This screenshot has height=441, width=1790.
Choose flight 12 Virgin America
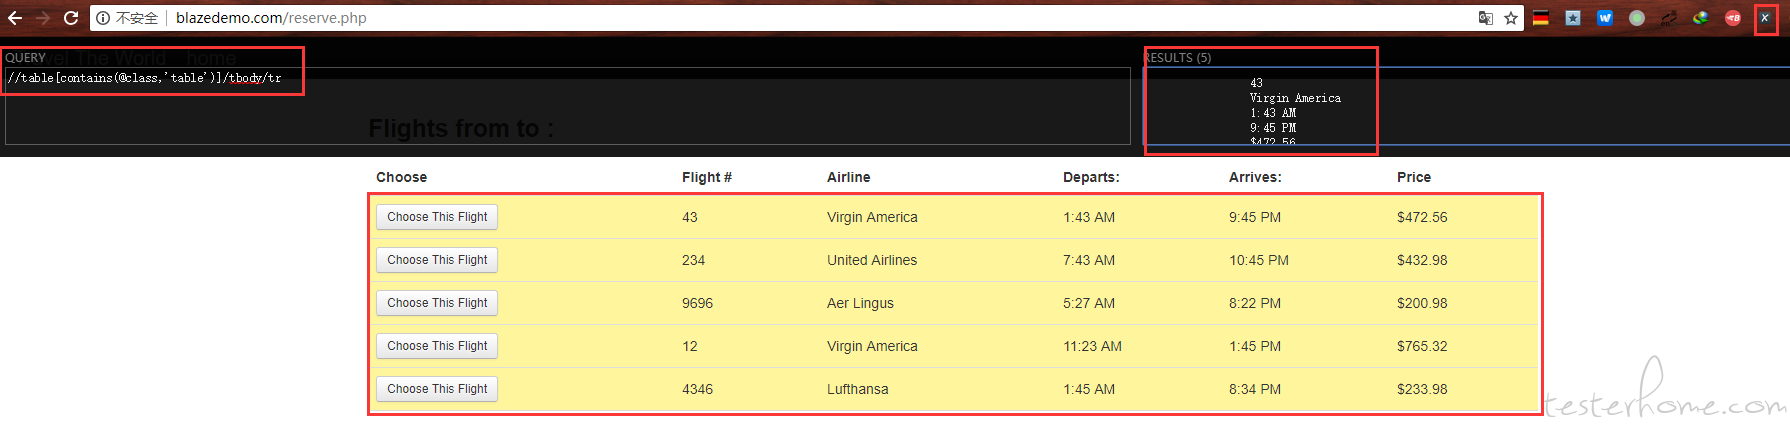point(437,346)
